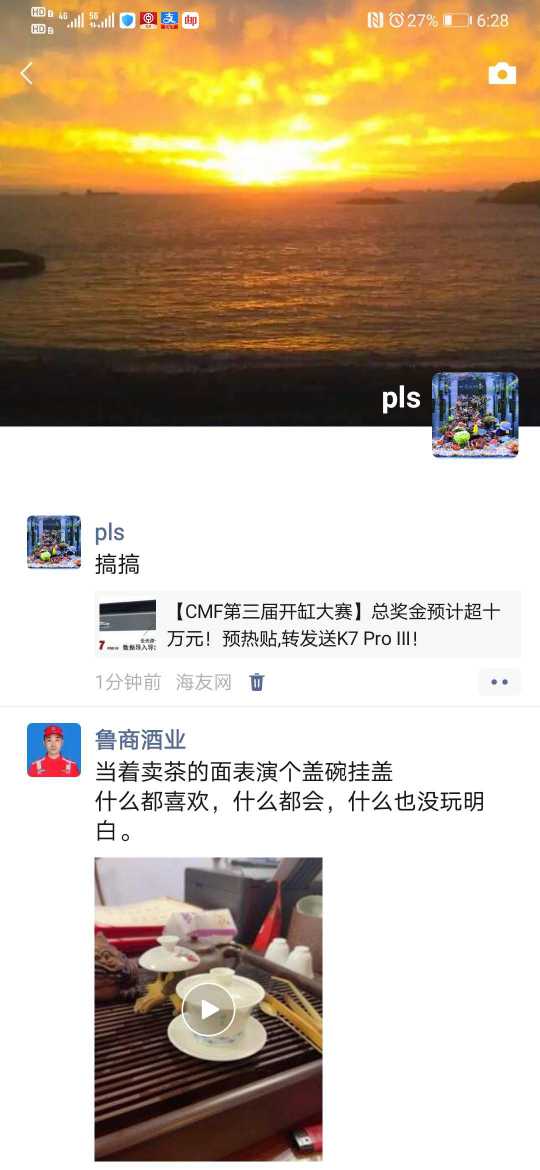This screenshot has height=1170, width=540.
Task: Tap the battery indicator icon
Action: tap(456, 20)
